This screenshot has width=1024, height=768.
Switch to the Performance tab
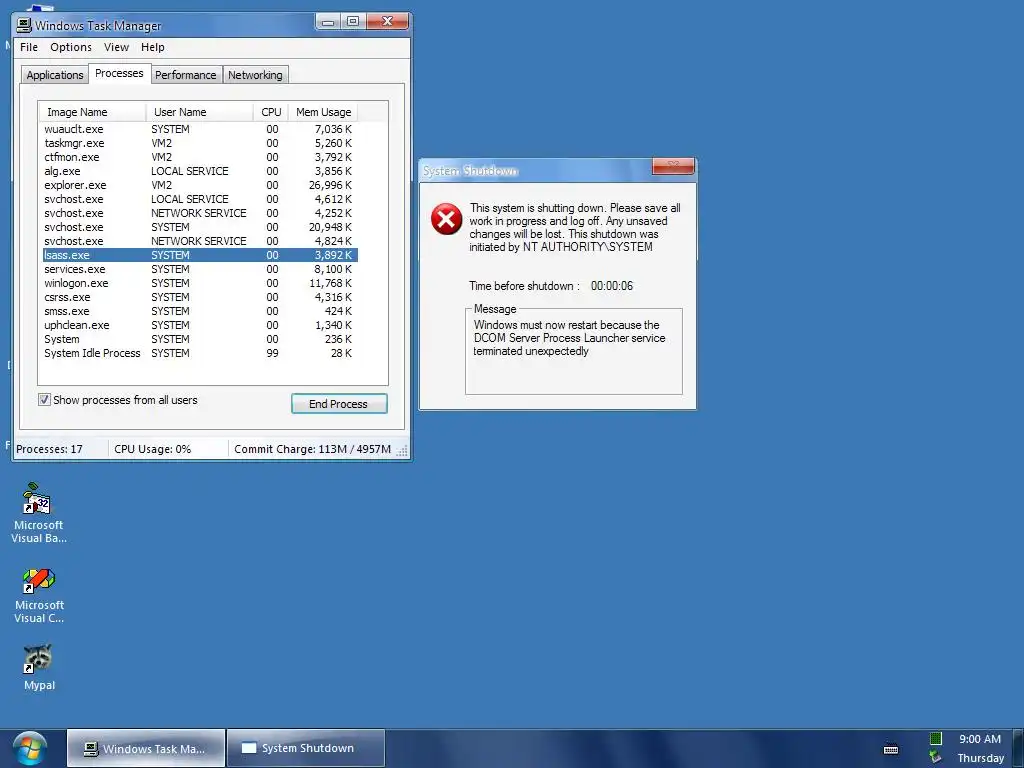click(185, 75)
